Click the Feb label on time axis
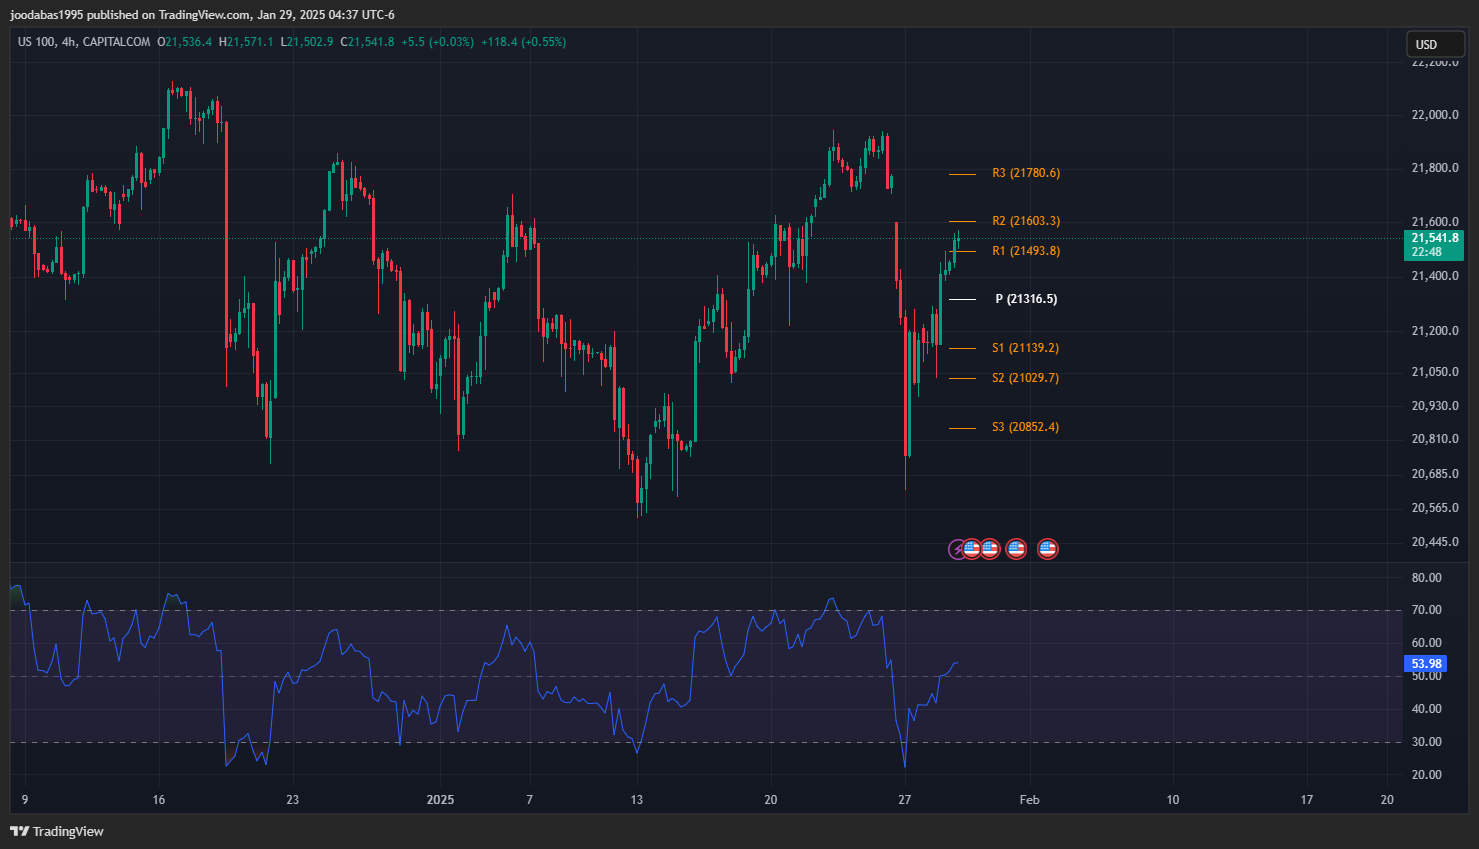 1029,799
